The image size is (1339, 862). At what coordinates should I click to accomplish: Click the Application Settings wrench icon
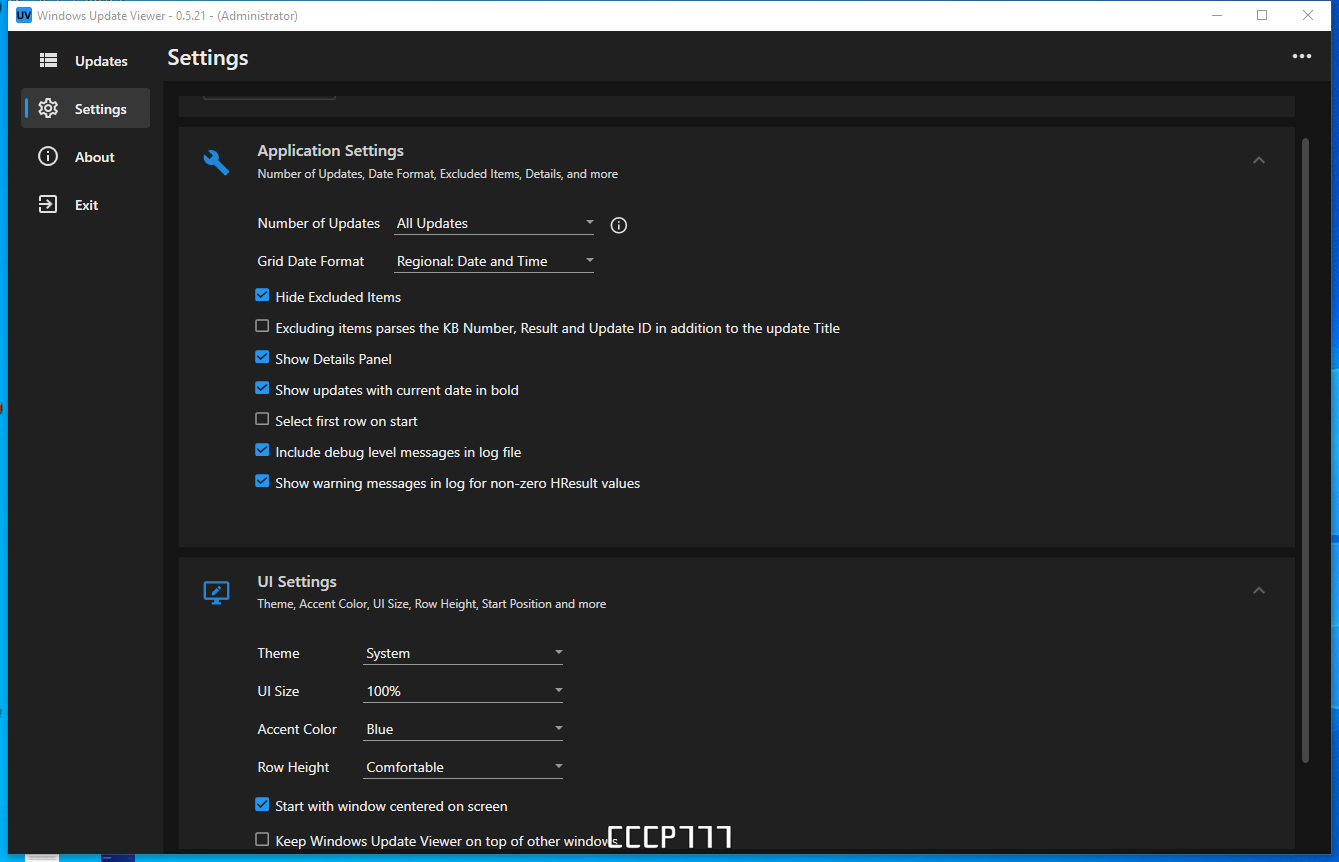click(216, 162)
